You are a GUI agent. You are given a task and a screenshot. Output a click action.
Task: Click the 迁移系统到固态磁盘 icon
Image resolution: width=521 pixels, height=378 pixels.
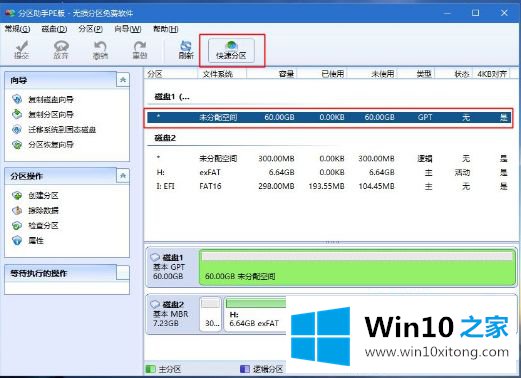click(17, 129)
